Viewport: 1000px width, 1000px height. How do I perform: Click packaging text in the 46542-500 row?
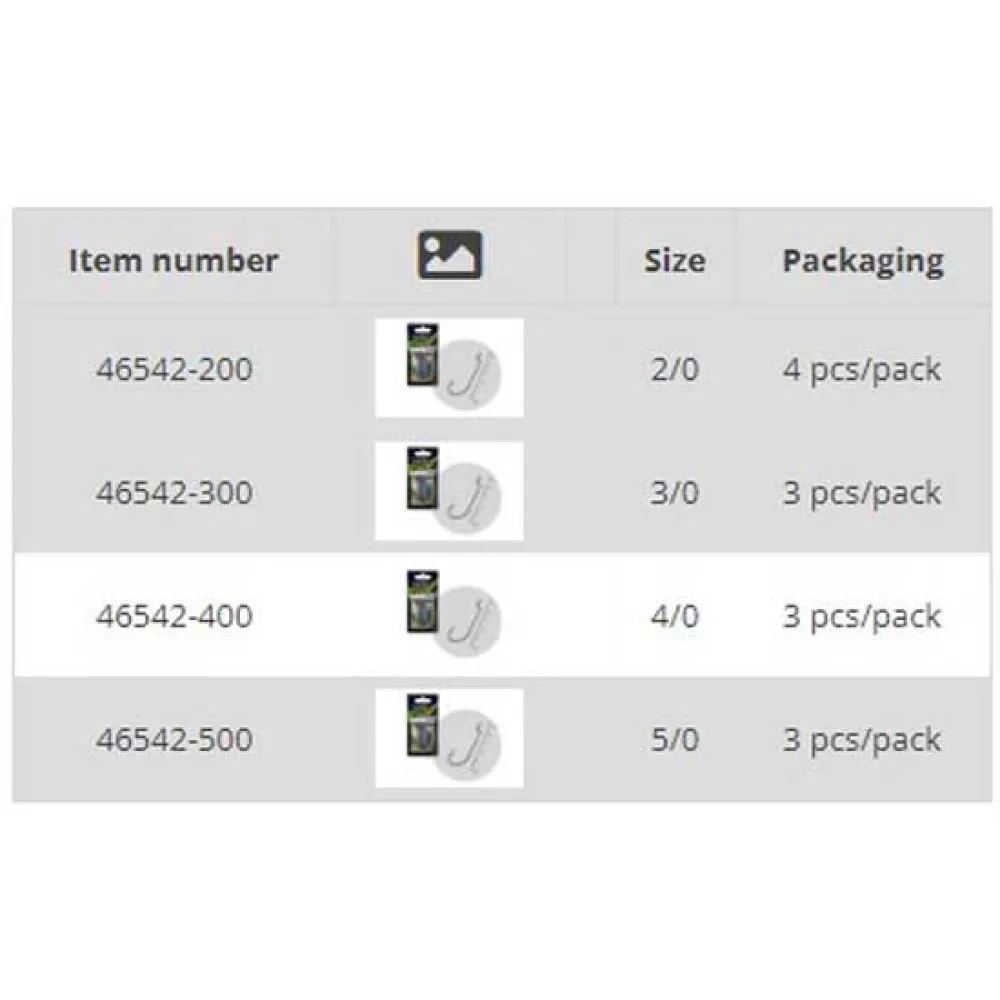click(861, 740)
